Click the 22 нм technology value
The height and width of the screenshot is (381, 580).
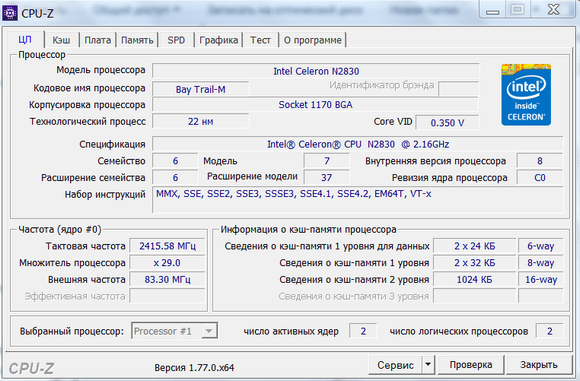coord(200,121)
